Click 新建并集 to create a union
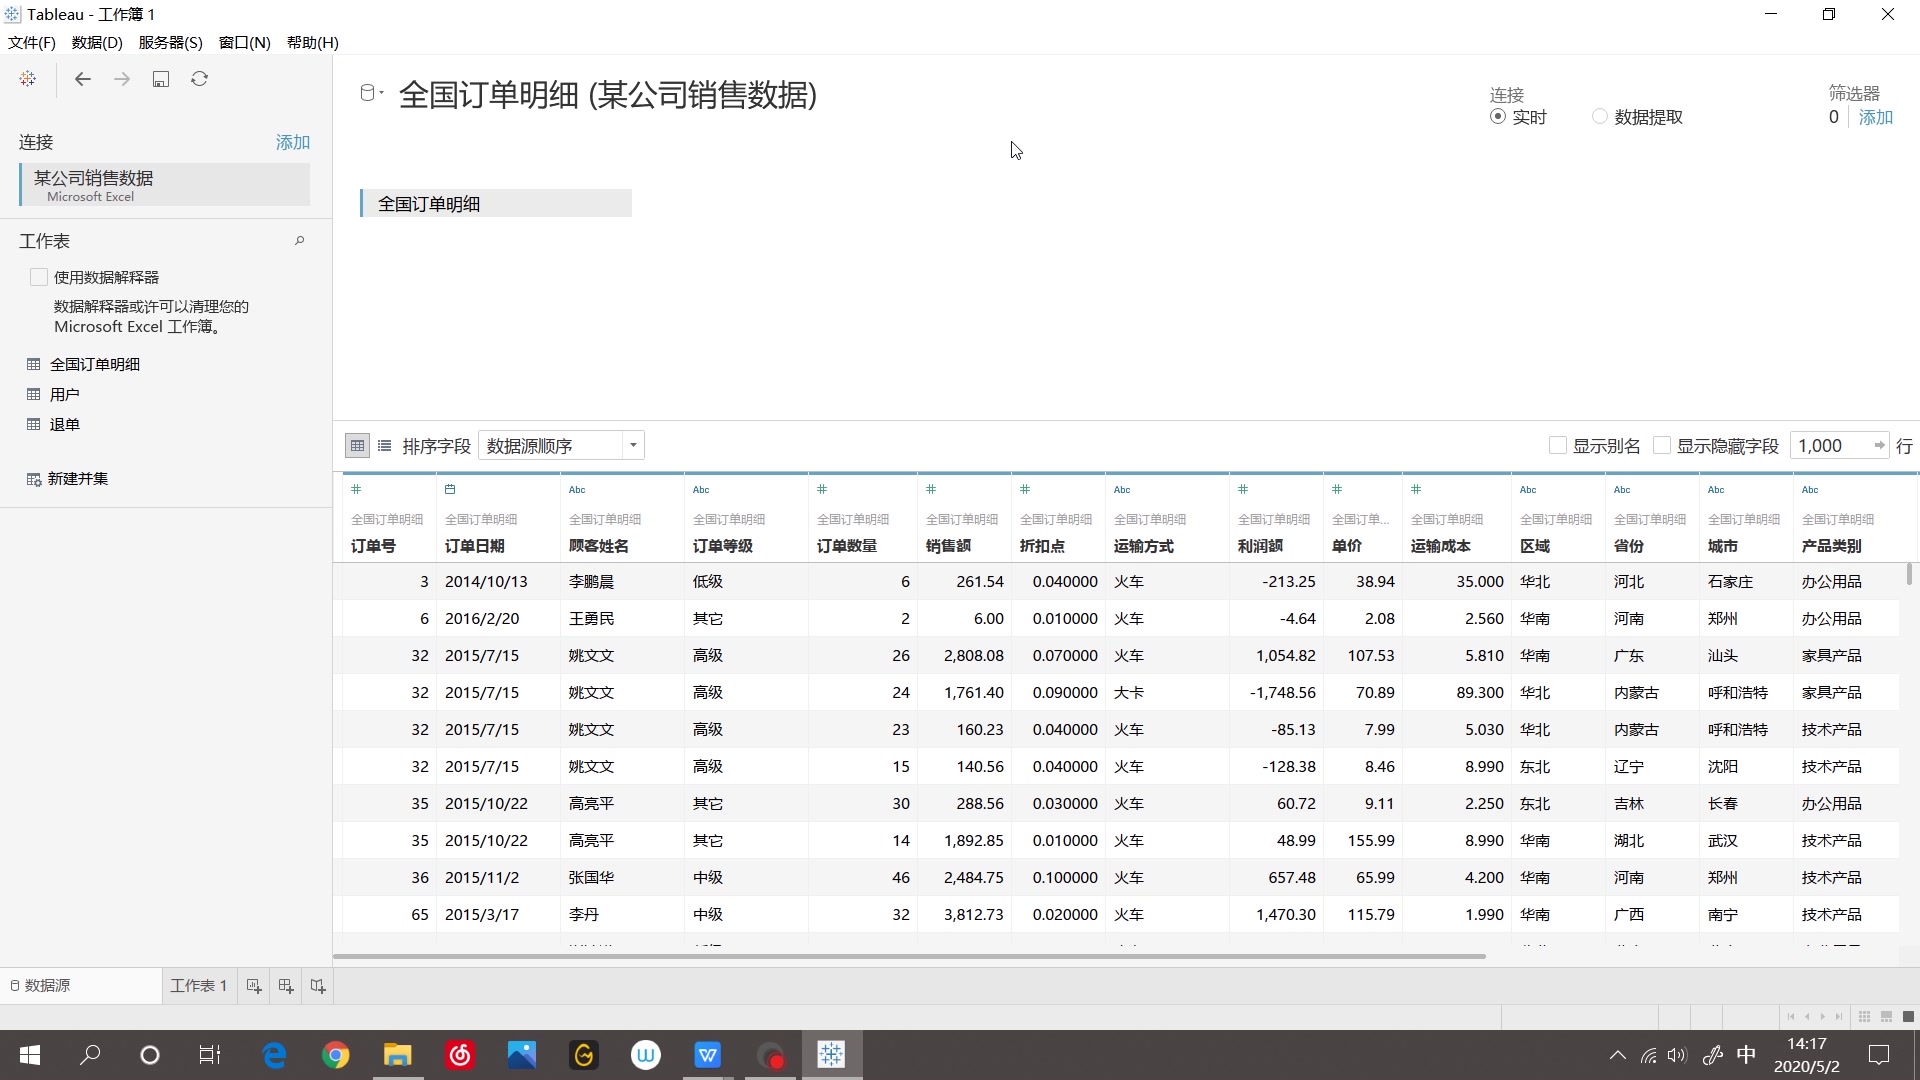This screenshot has width=1920, height=1080. tap(77, 479)
